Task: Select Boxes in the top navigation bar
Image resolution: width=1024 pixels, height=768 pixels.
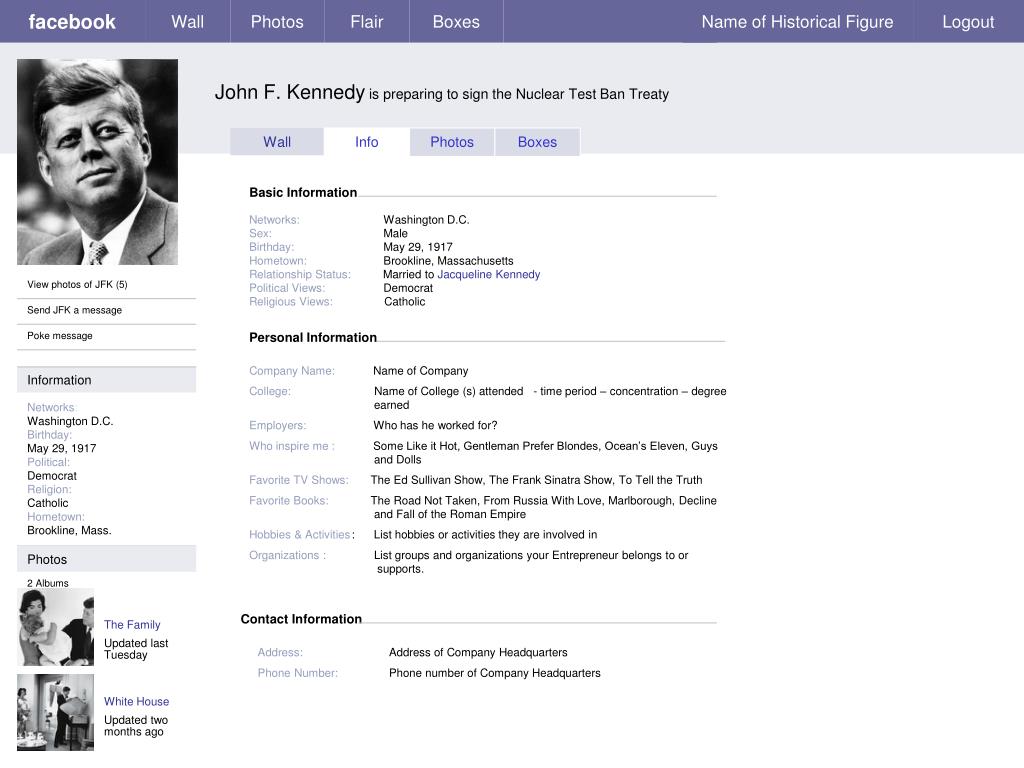Action: tap(456, 22)
